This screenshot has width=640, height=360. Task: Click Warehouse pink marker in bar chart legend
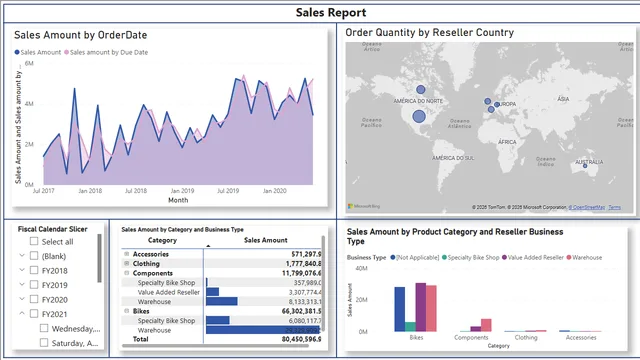click(569, 257)
